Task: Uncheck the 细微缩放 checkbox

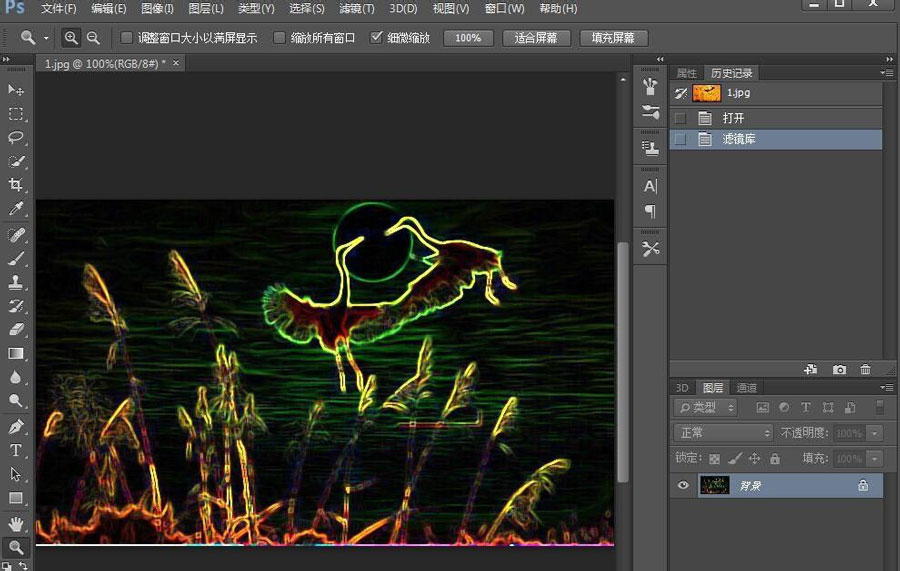Action: pyautogui.click(x=376, y=38)
